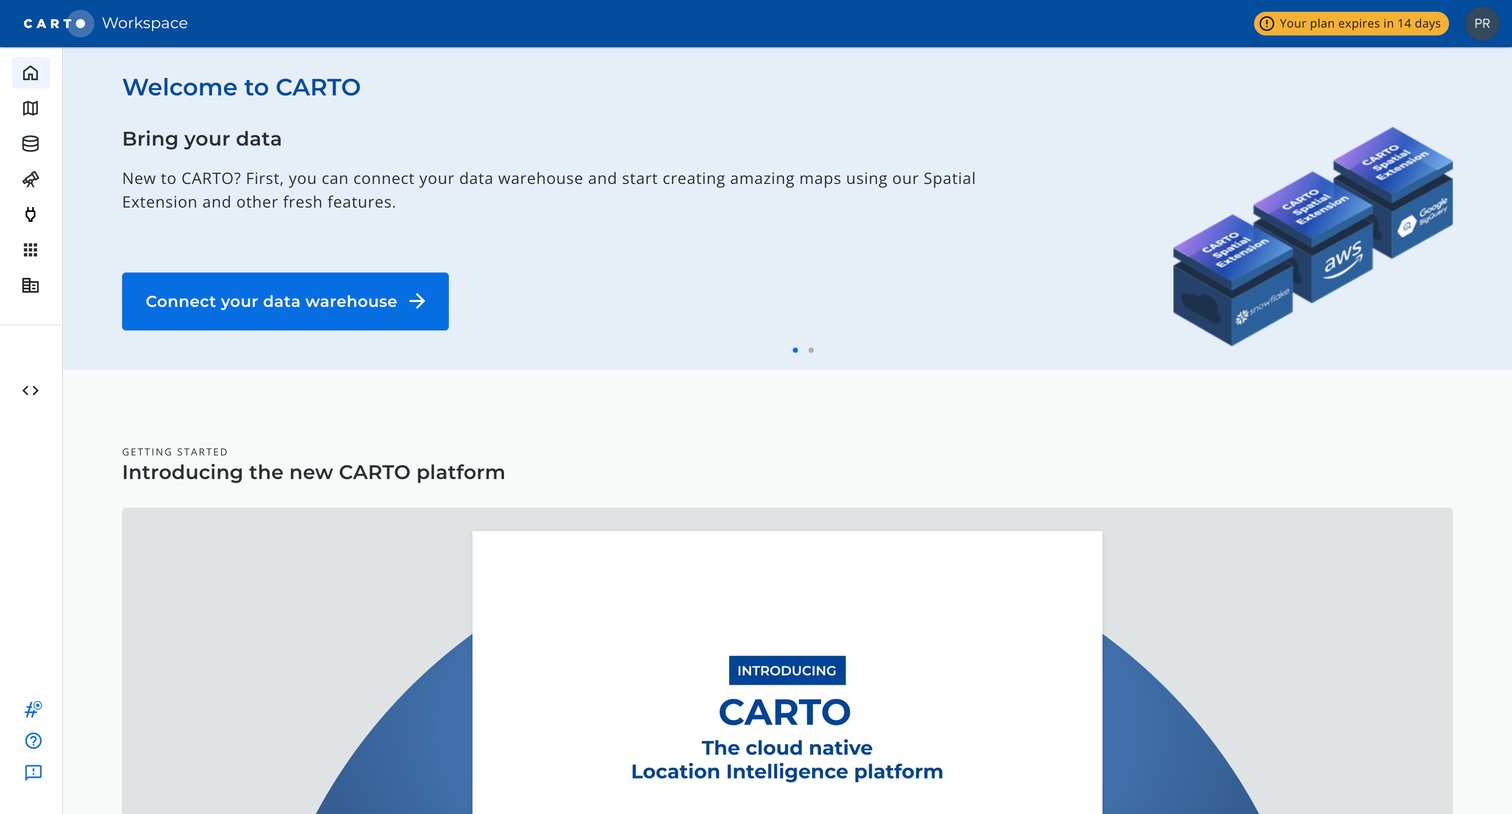Open the Connections plug icon
Screen dimensions: 1512x814
click(x=31, y=215)
